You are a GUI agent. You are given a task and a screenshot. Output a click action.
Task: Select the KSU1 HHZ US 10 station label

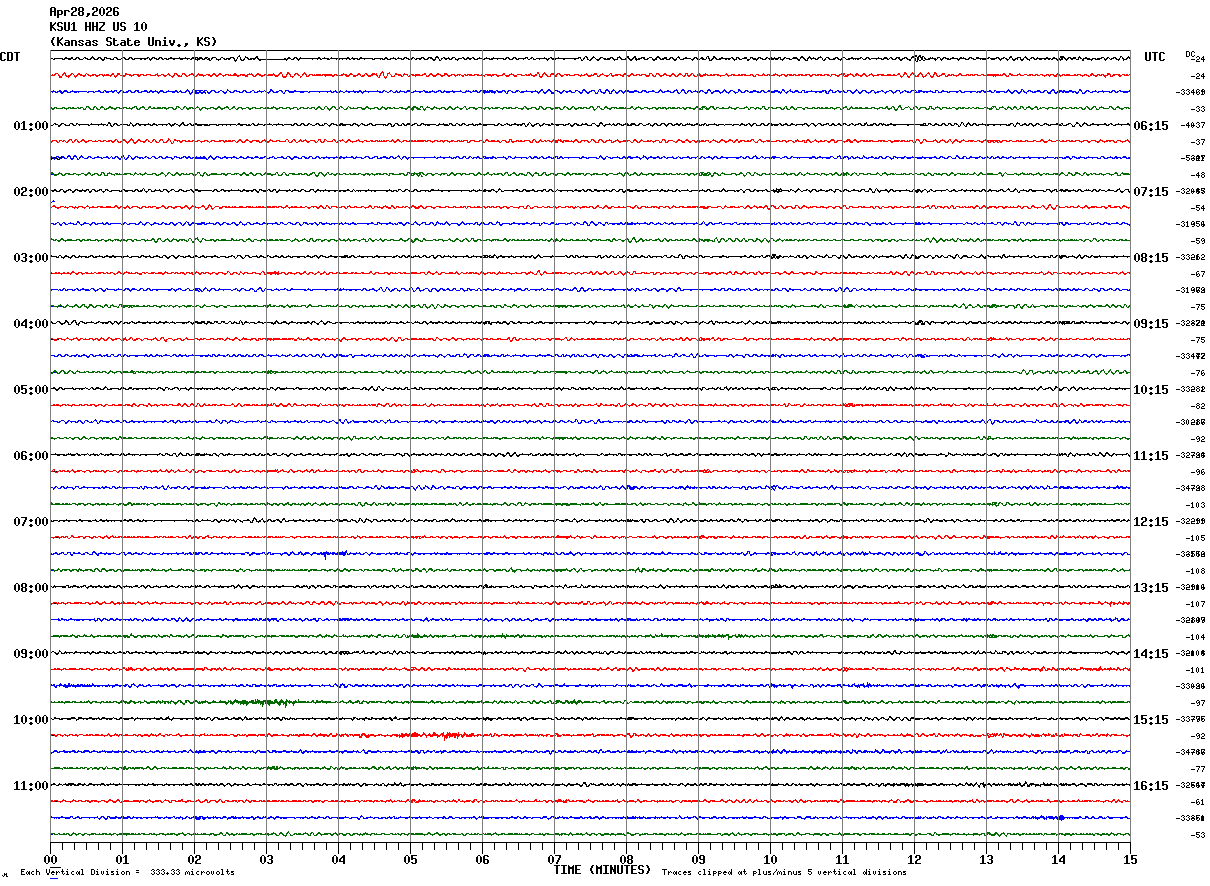coord(98,27)
